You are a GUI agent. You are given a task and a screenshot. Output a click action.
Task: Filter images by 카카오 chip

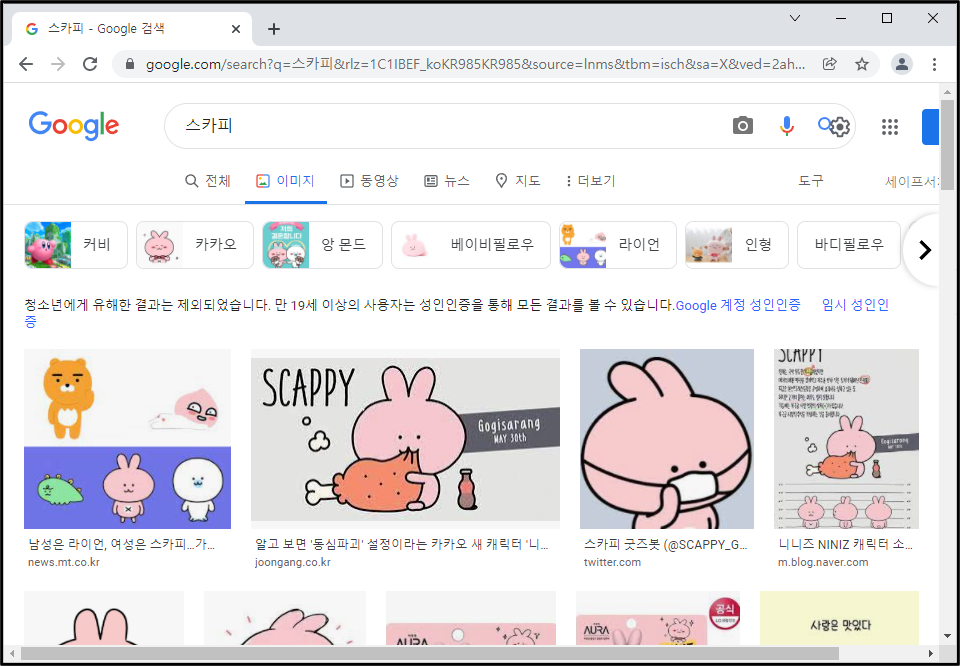195,245
